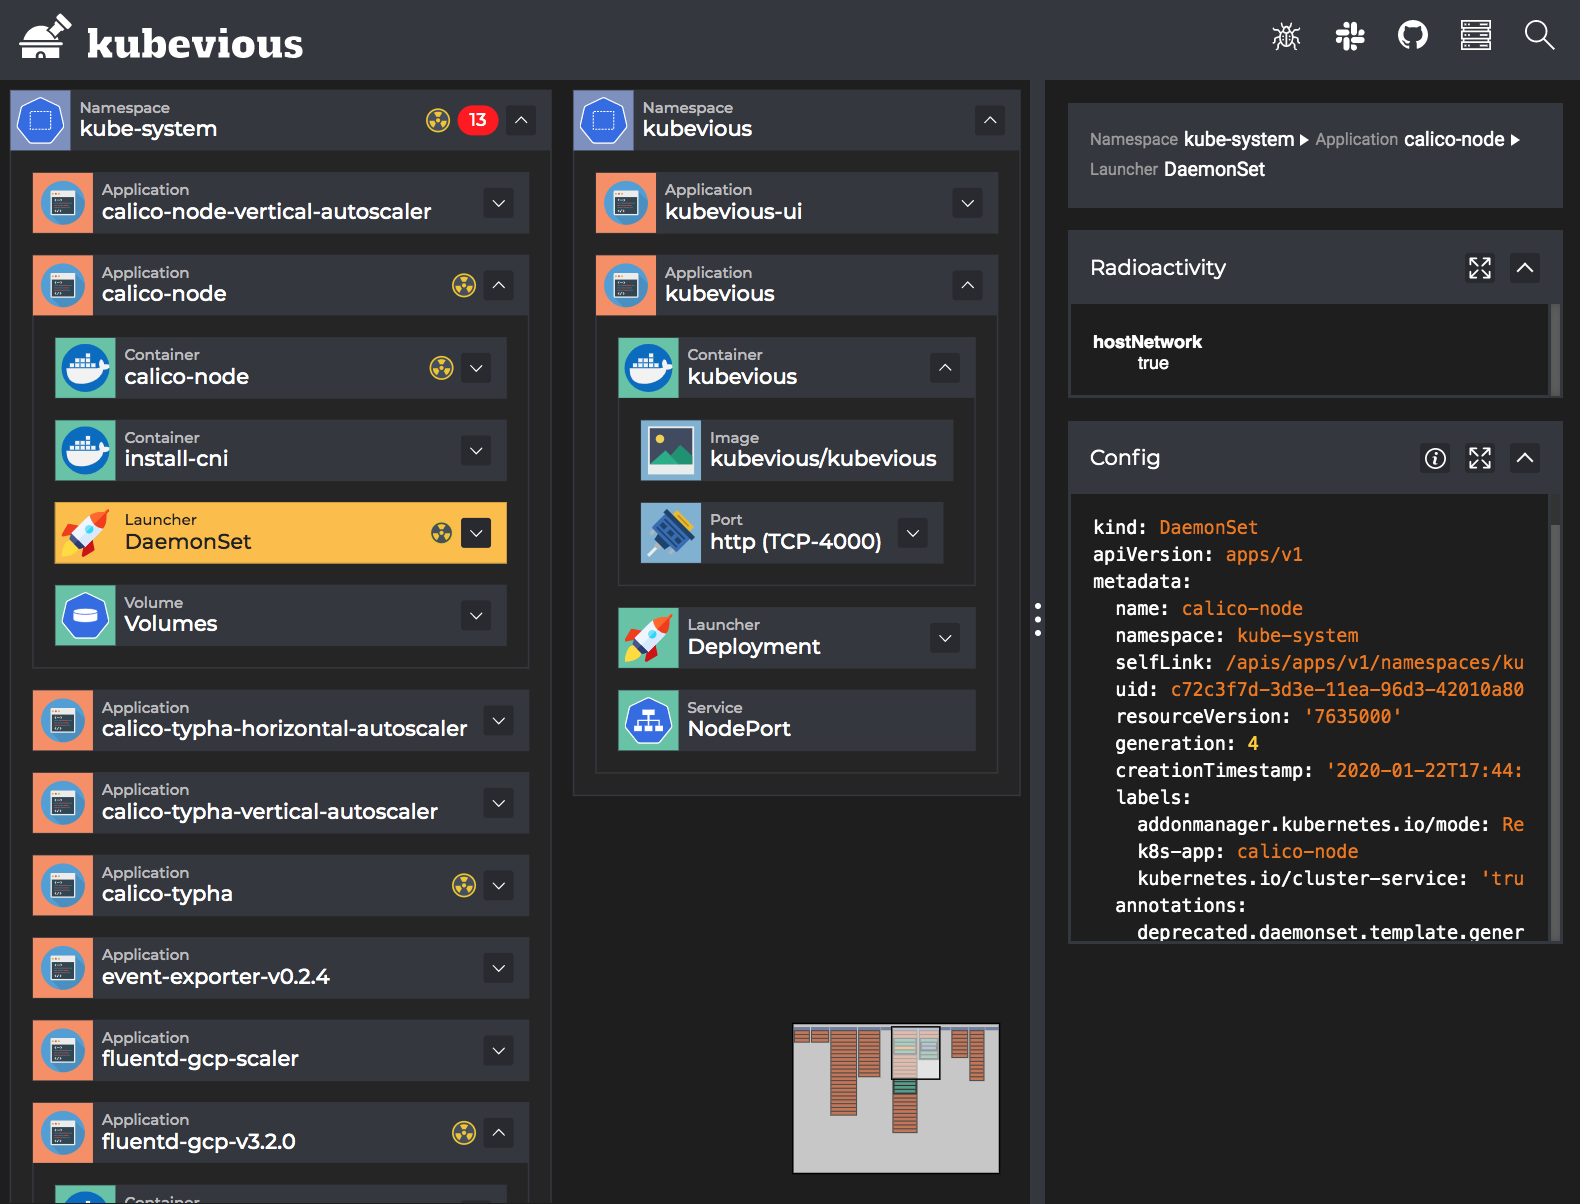Expand the calico-node container
Image resolution: width=1580 pixels, height=1204 pixels.
[477, 368]
